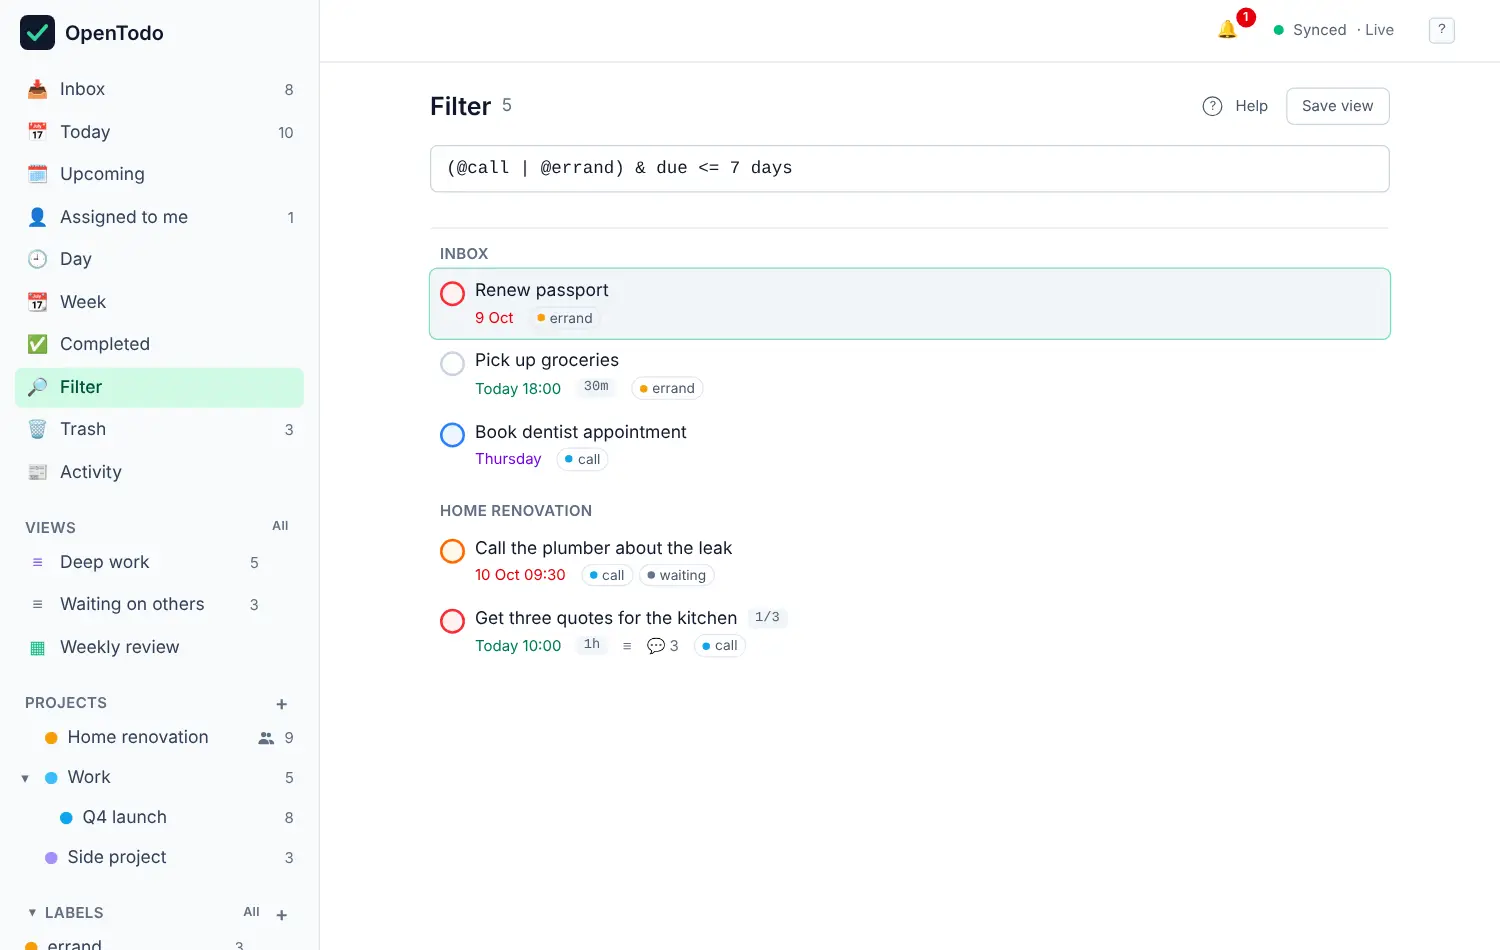Click the Completed green check icon

[37, 344]
